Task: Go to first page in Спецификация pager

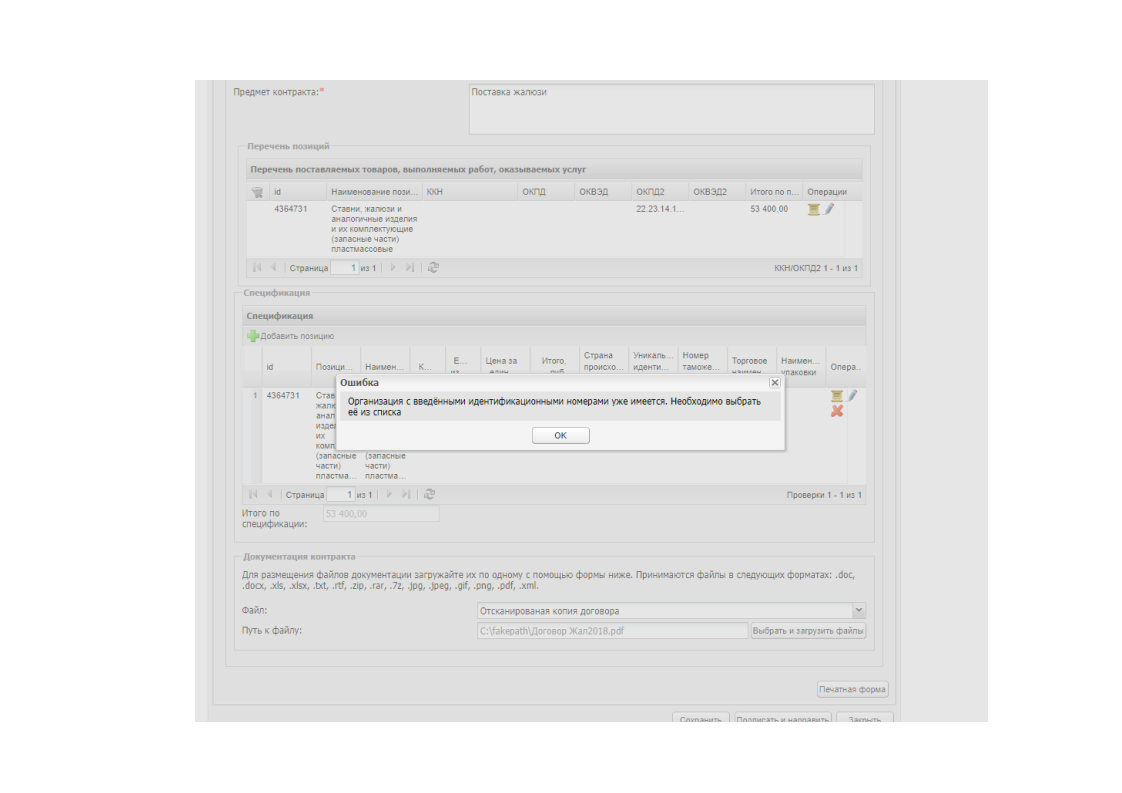Action: (253, 495)
